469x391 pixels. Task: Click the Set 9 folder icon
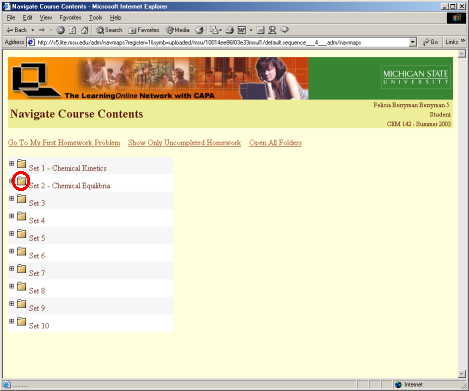click(x=22, y=304)
